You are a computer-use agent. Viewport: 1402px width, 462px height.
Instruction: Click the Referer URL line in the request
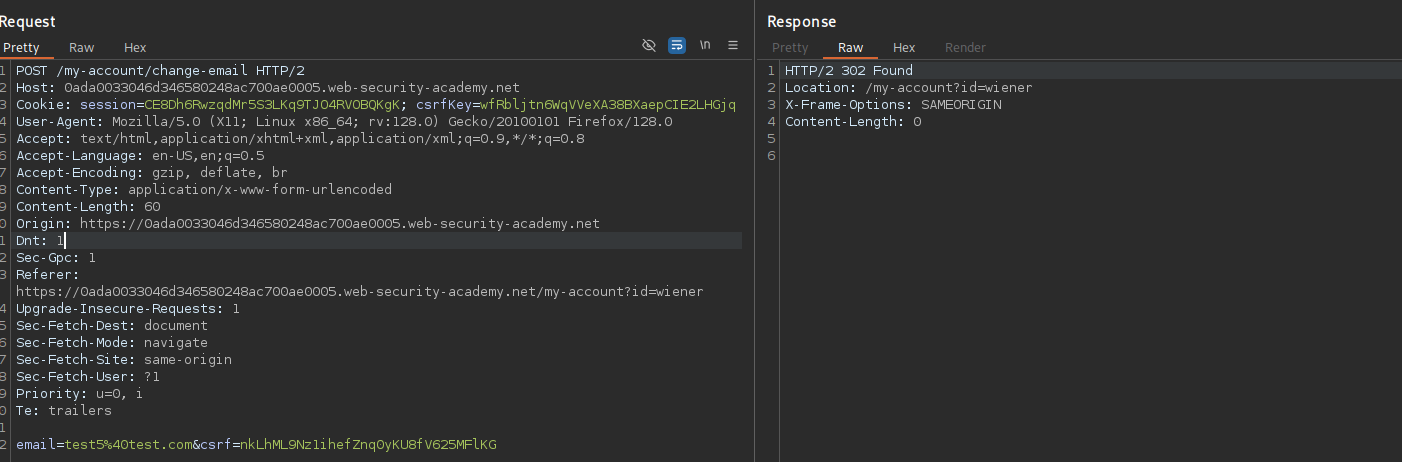click(360, 292)
